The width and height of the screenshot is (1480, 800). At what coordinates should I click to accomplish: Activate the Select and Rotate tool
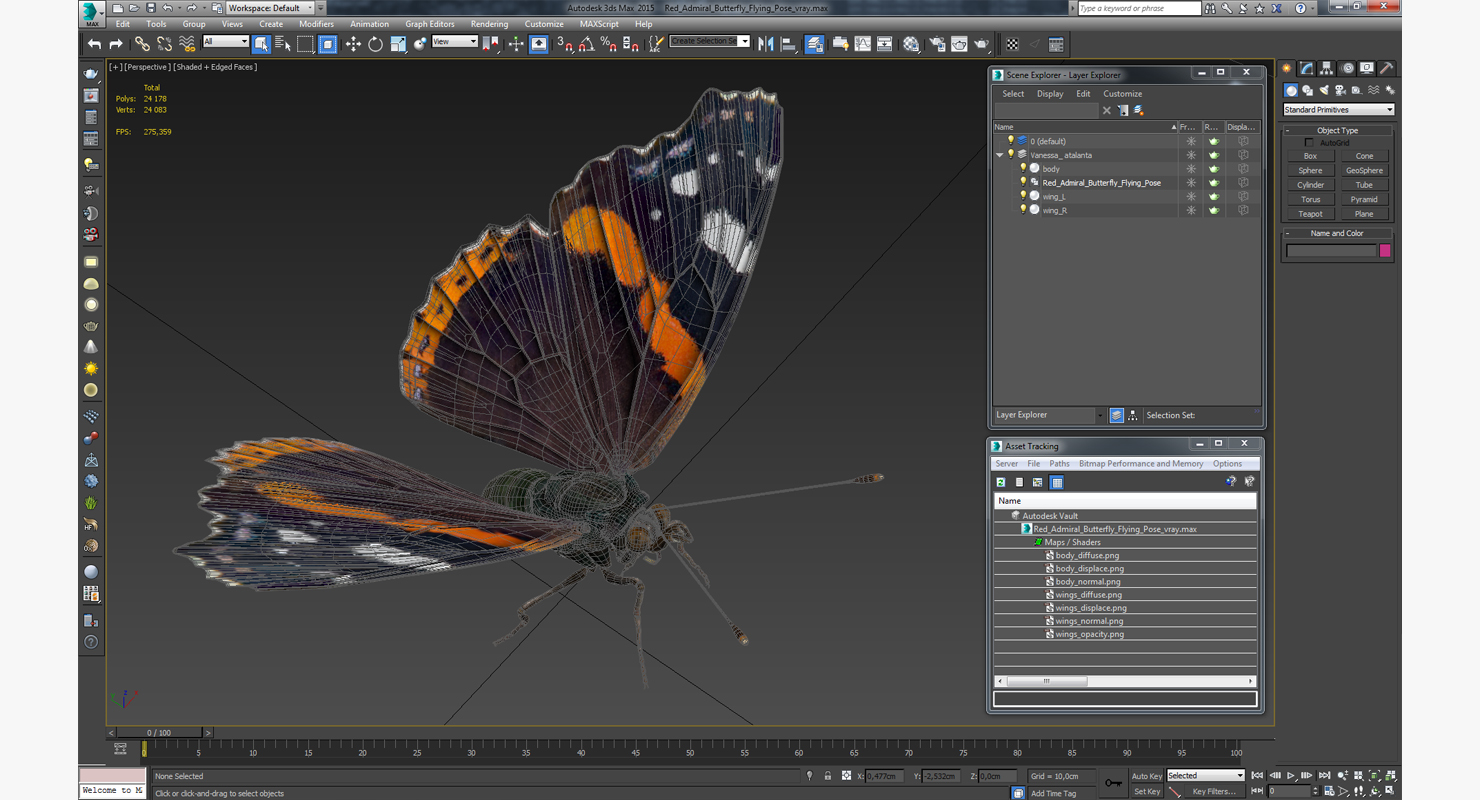375,44
